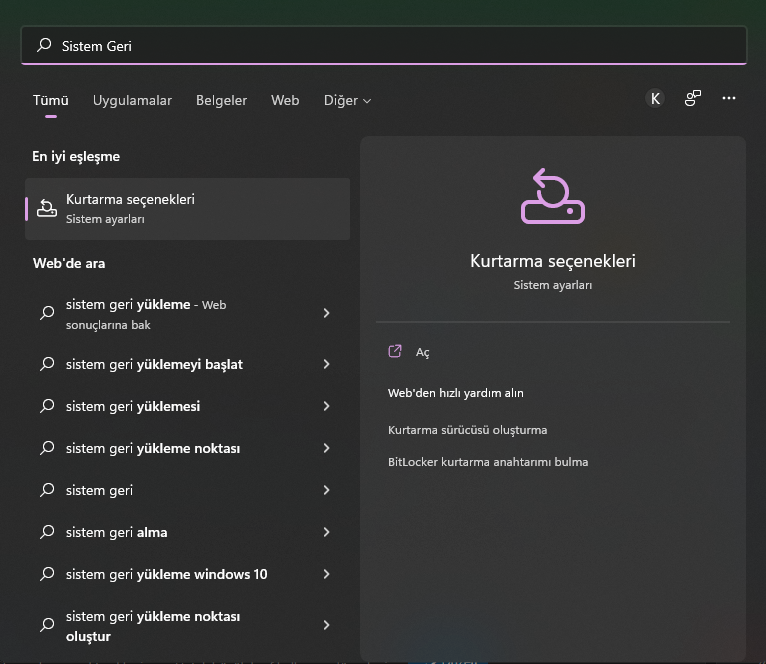The image size is (766, 664).
Task: Expand arrow for 'sistem geri yükleme noktası'
Action: click(326, 448)
